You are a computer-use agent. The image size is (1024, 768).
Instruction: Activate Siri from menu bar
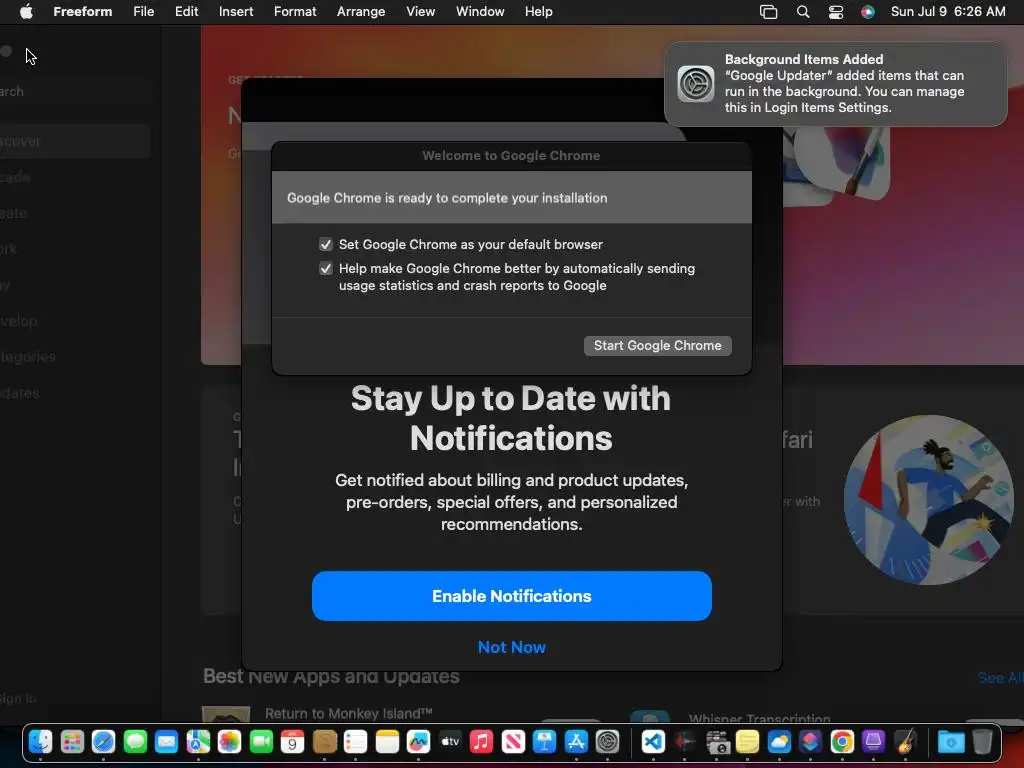868,12
